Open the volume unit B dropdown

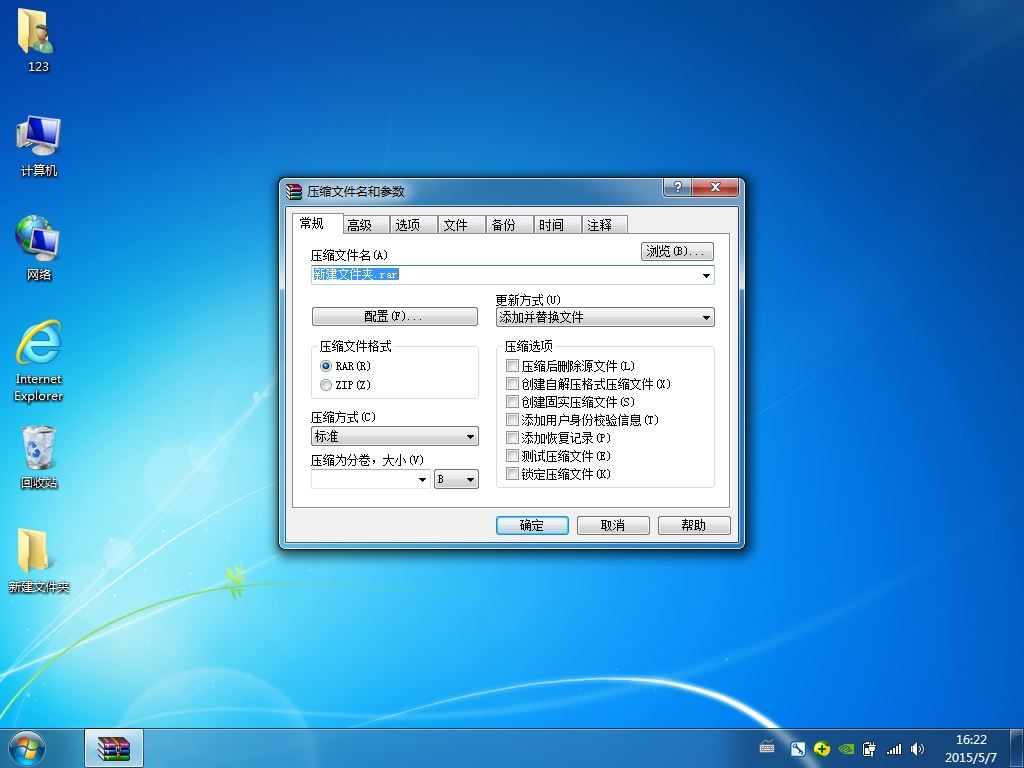click(x=456, y=479)
